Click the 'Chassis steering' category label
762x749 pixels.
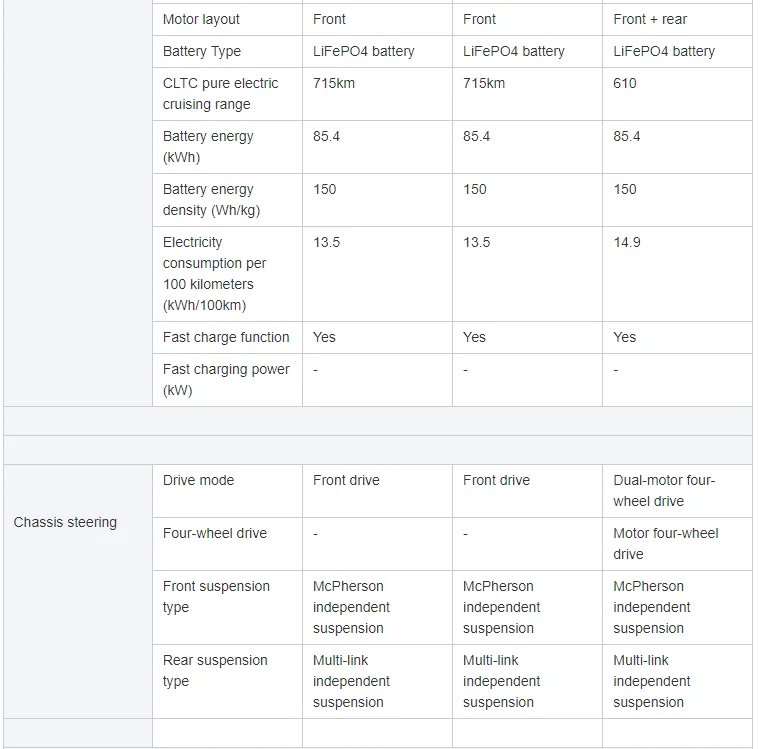click(65, 522)
